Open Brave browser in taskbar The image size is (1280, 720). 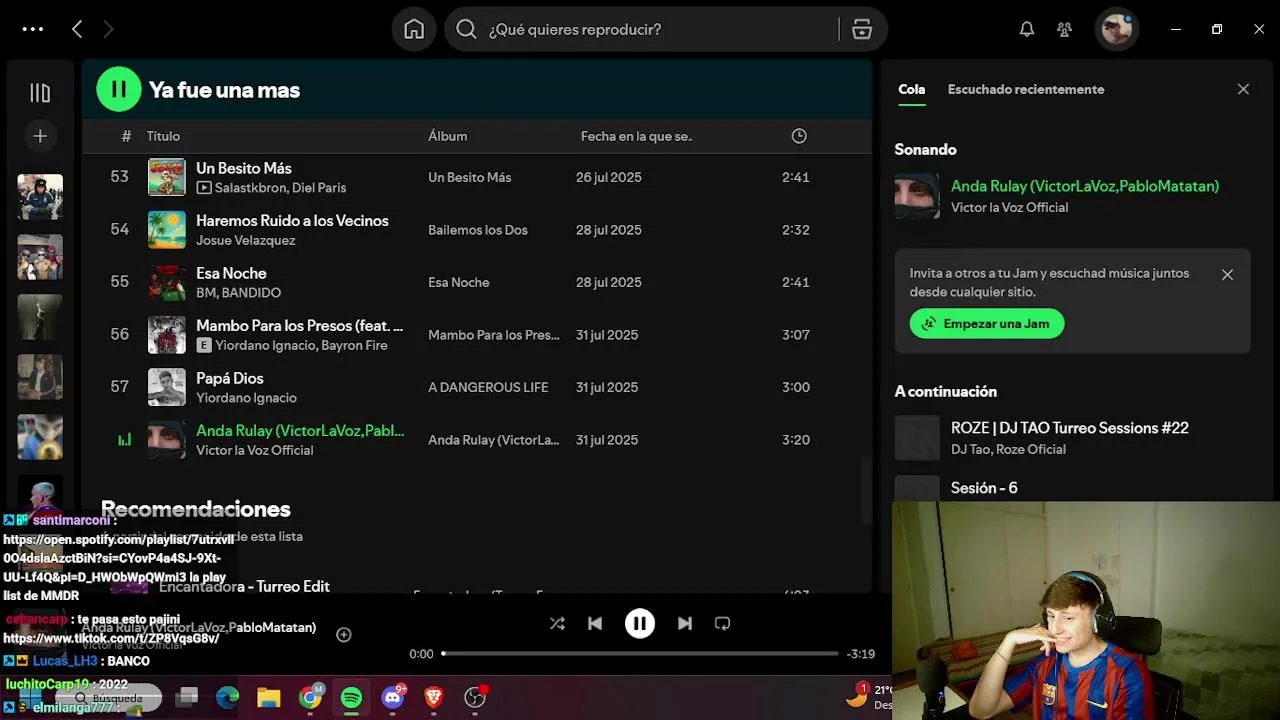[433, 697]
